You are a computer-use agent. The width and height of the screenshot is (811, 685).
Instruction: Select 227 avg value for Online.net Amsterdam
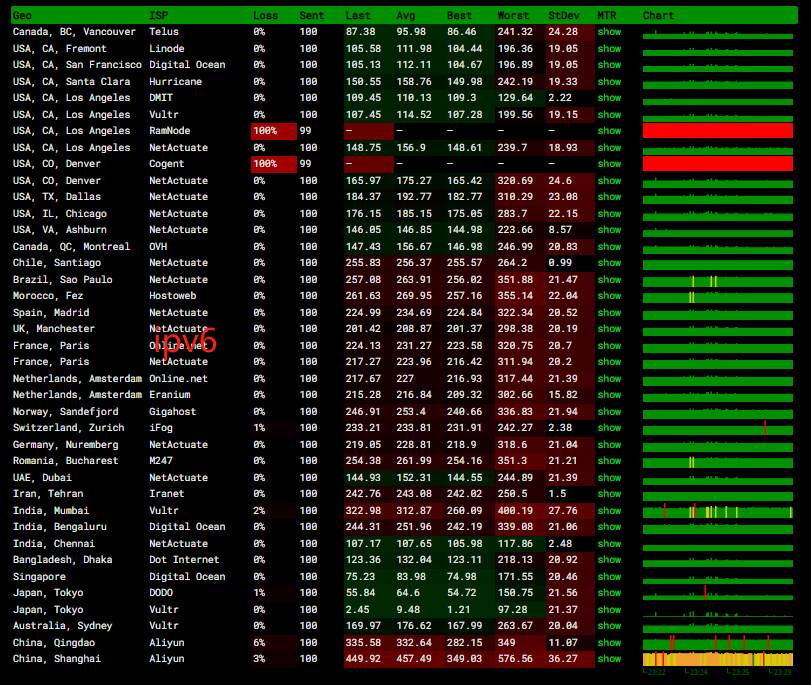click(405, 379)
